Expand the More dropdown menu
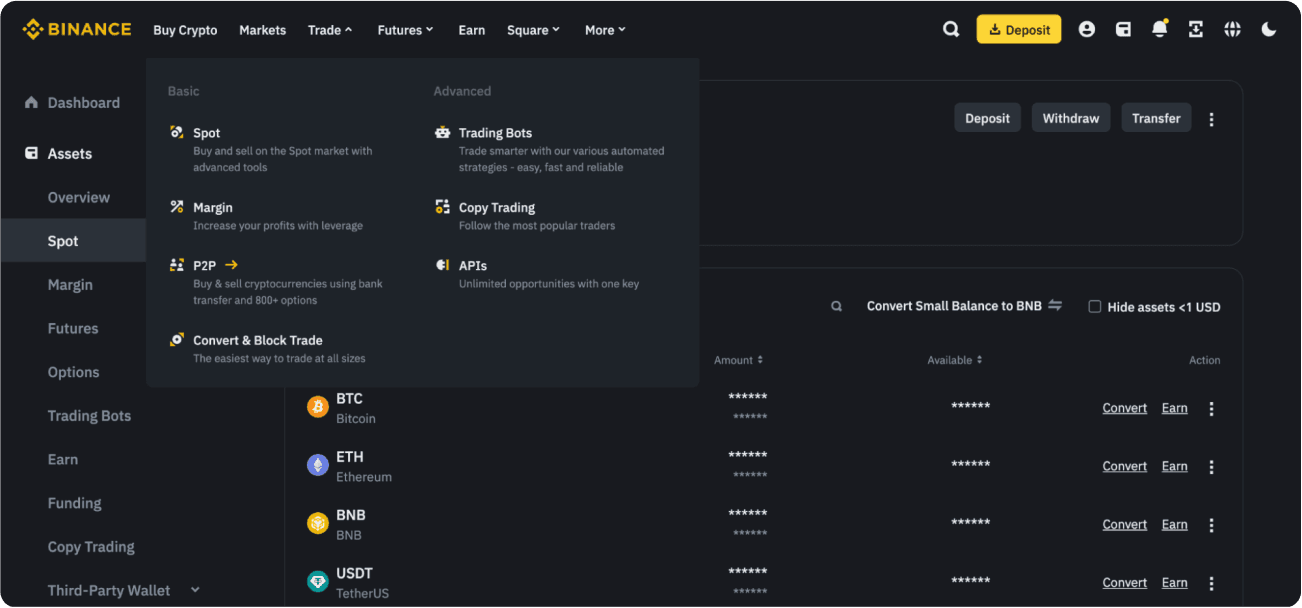The image size is (1302, 608). (x=605, y=30)
